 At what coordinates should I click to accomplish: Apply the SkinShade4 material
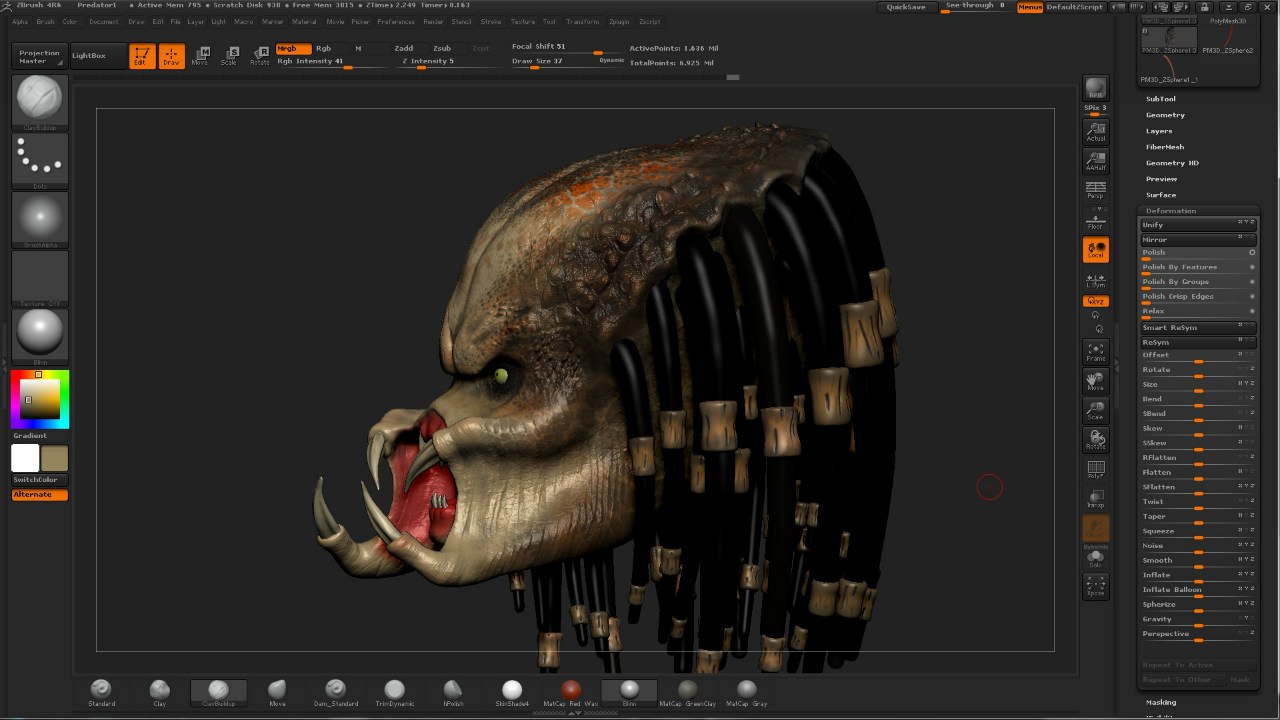click(x=512, y=693)
